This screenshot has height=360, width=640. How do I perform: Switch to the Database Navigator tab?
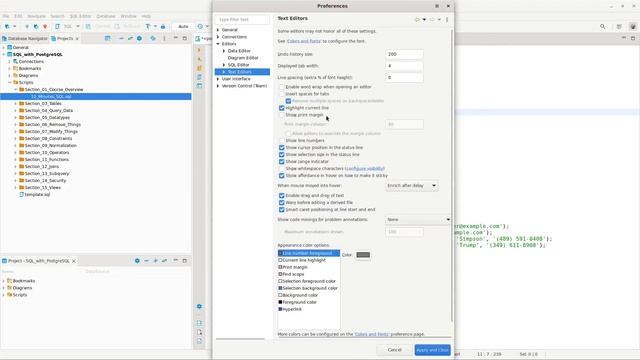click(24, 38)
